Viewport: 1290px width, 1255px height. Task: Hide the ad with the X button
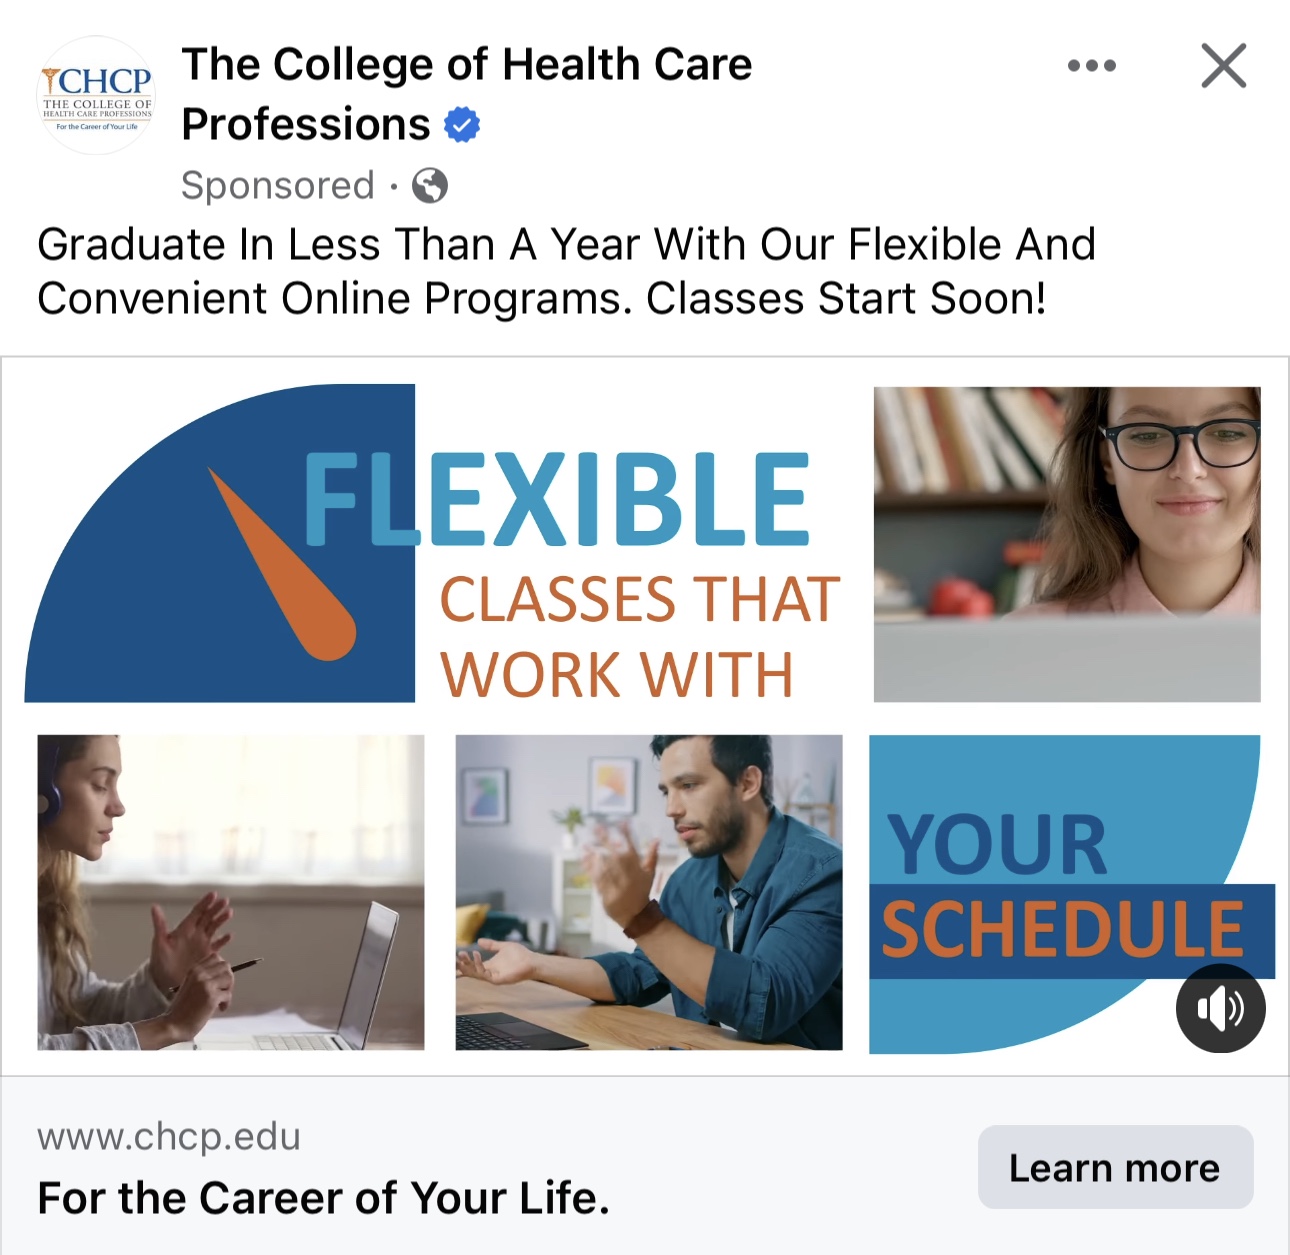(x=1223, y=66)
